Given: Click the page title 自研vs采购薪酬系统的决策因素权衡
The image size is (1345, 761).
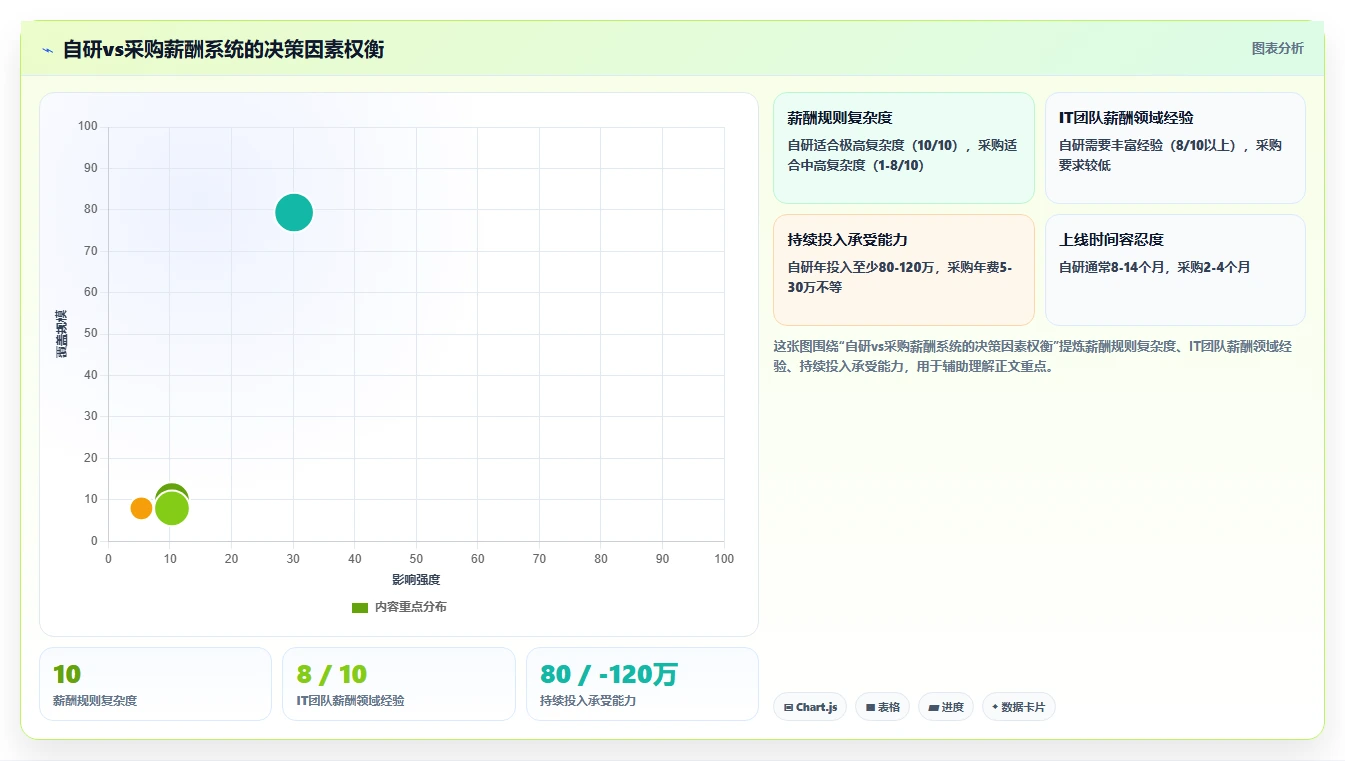Looking at the screenshot, I should [x=223, y=50].
